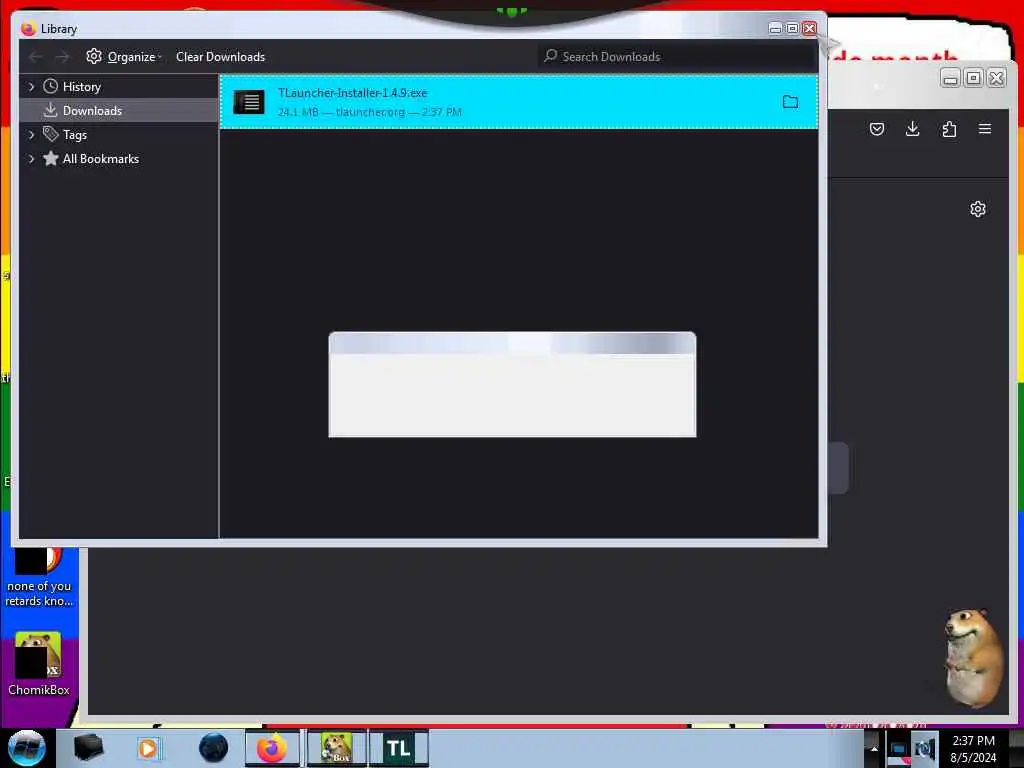Switch to Firefox on the taskbar

[x=272, y=748]
